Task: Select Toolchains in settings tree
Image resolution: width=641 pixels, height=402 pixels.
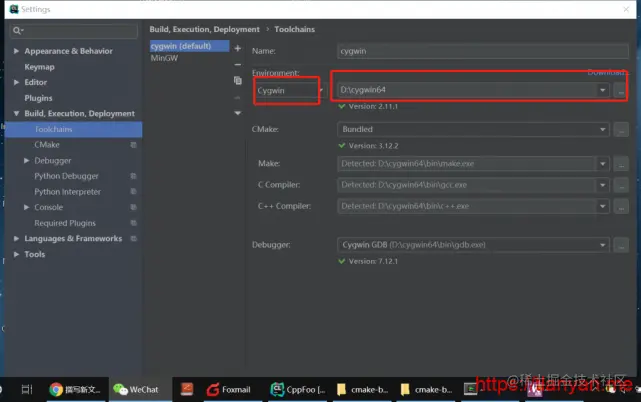Action: click(x=74, y=129)
